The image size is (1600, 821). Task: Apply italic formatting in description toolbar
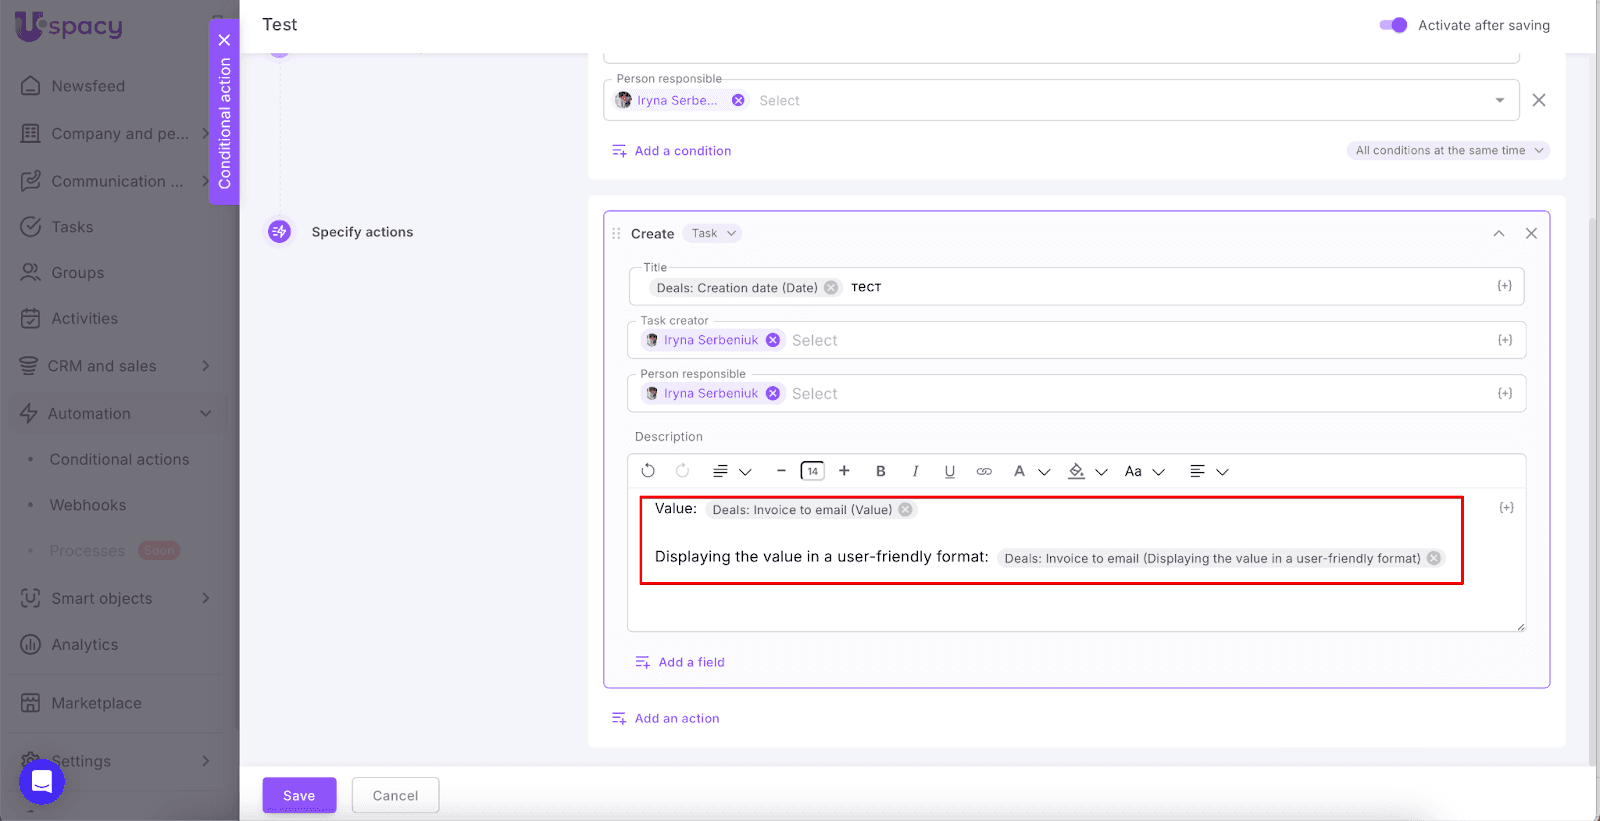coord(915,471)
